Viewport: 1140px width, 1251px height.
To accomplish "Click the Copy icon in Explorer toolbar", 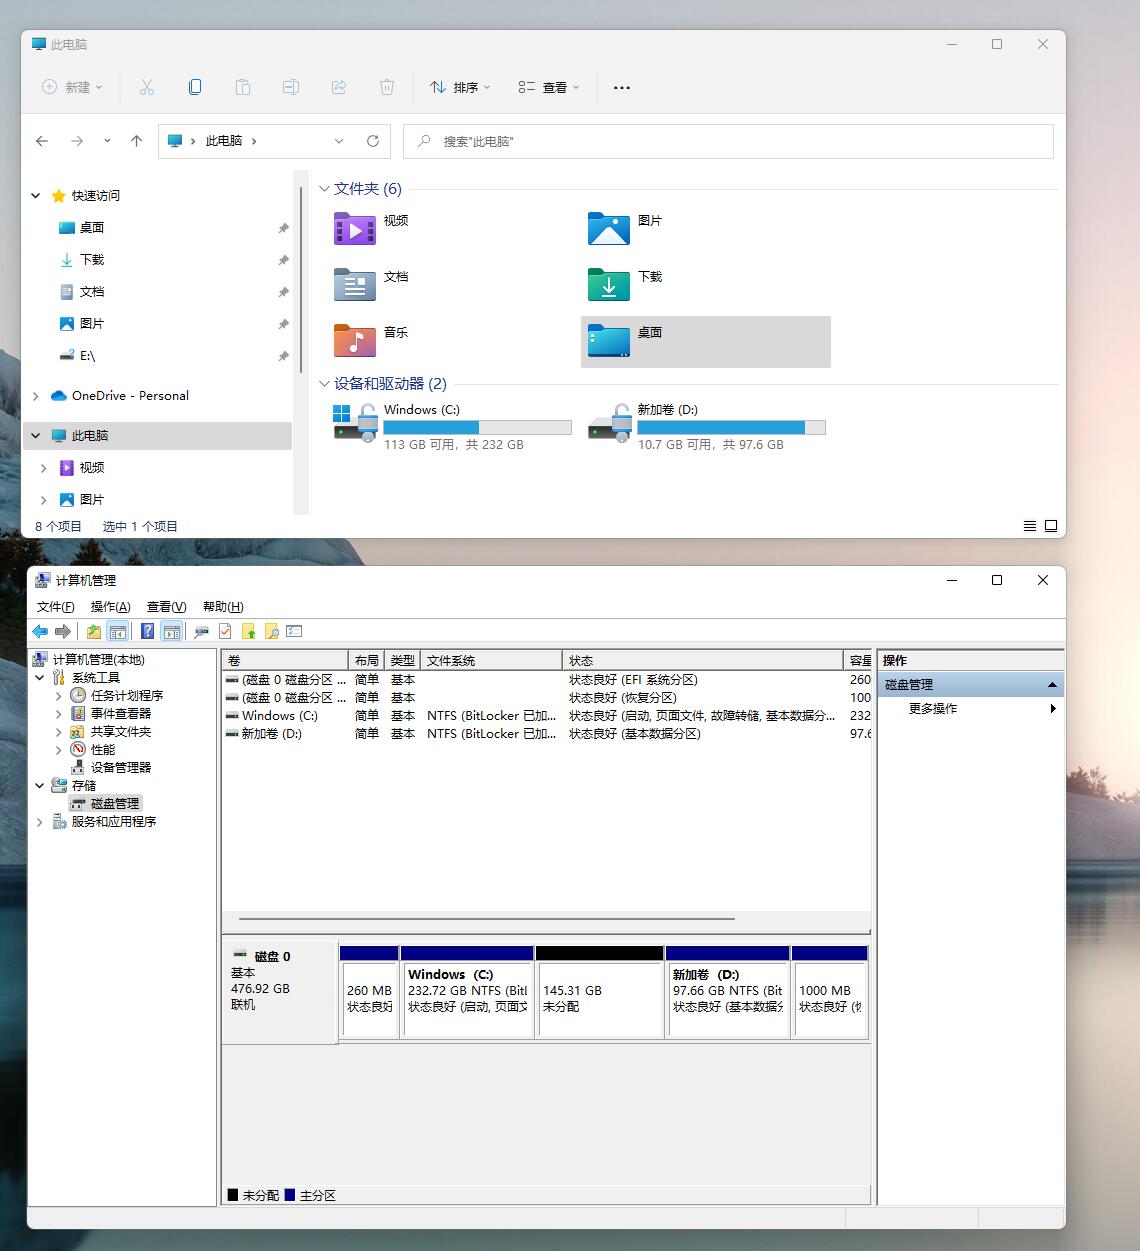I will tap(195, 87).
